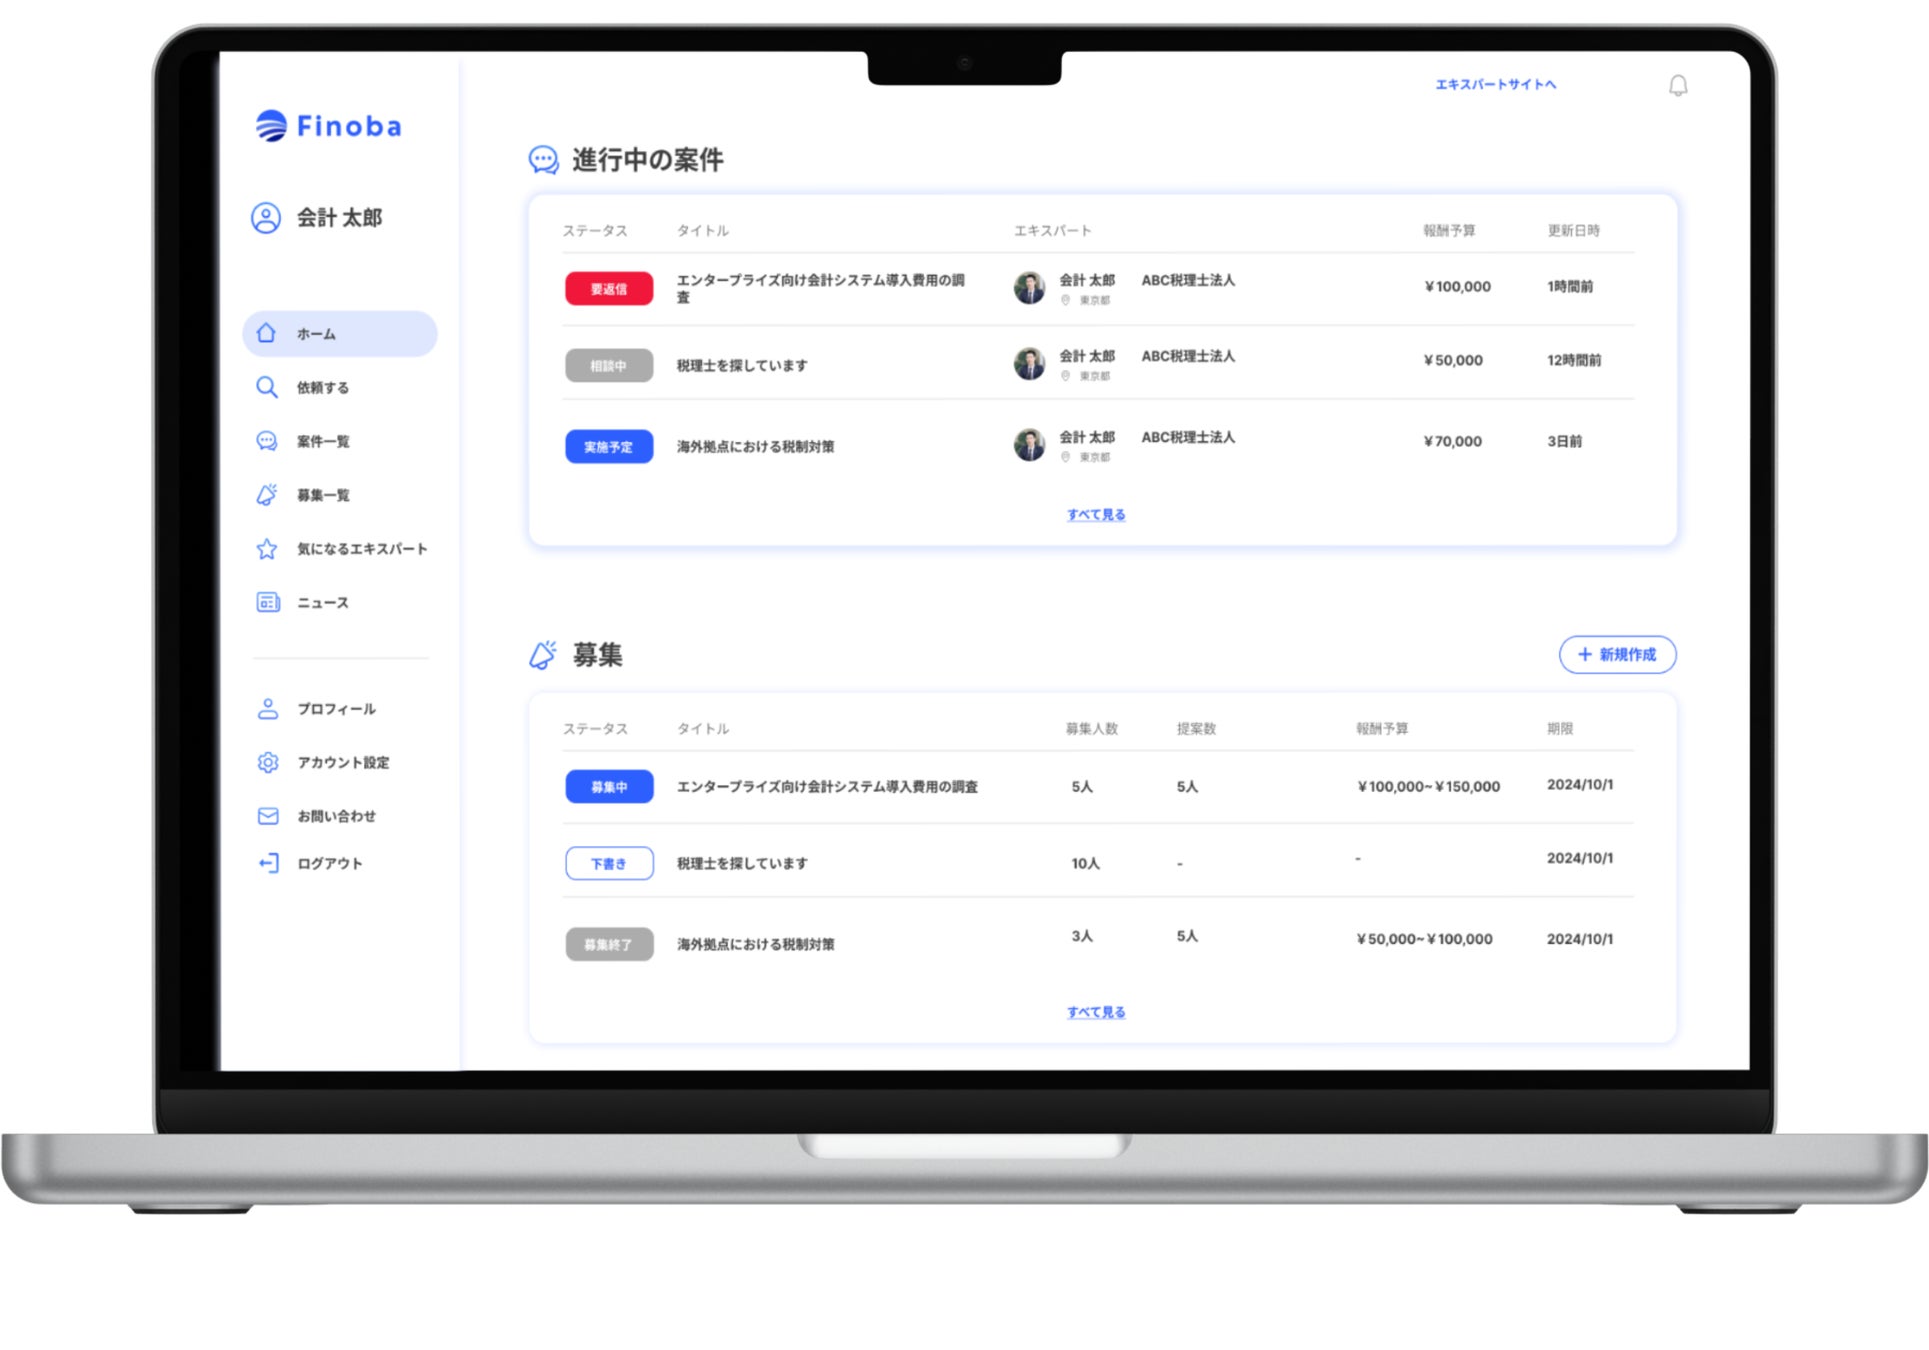
Task: Open 気になるエキスパート star icon
Action: click(x=266, y=549)
